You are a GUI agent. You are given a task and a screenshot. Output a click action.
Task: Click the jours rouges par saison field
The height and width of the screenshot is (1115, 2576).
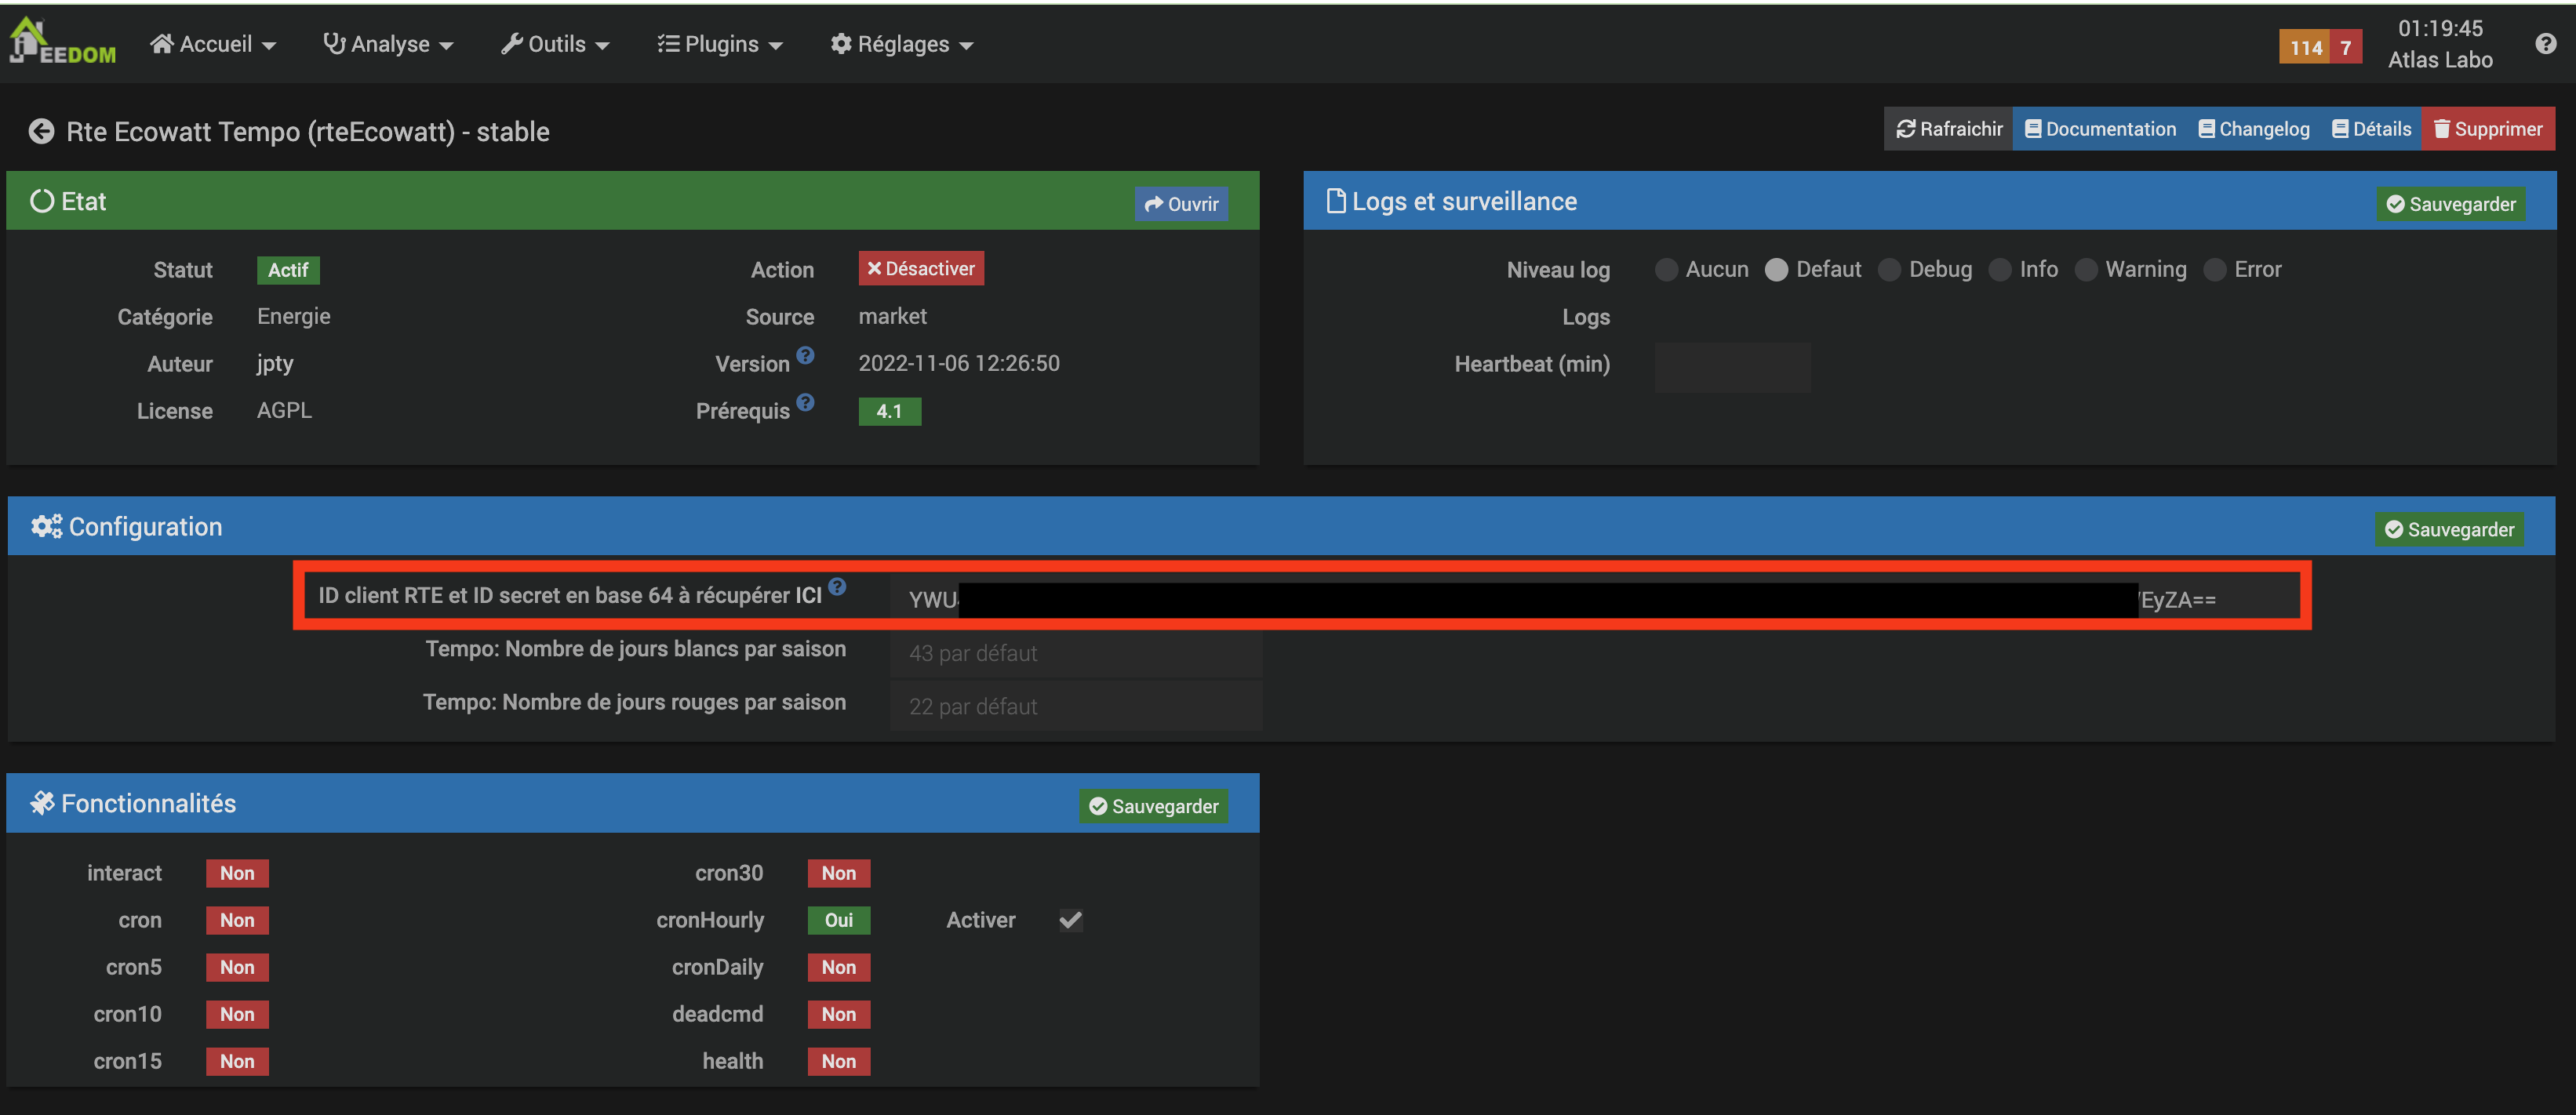[1075, 706]
